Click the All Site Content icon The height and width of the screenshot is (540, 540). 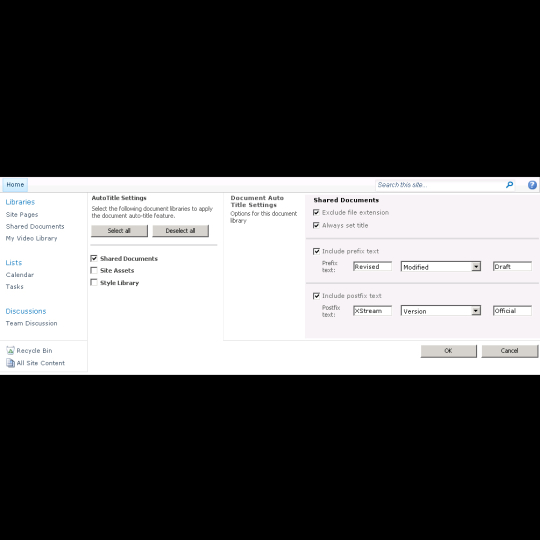click(11, 363)
